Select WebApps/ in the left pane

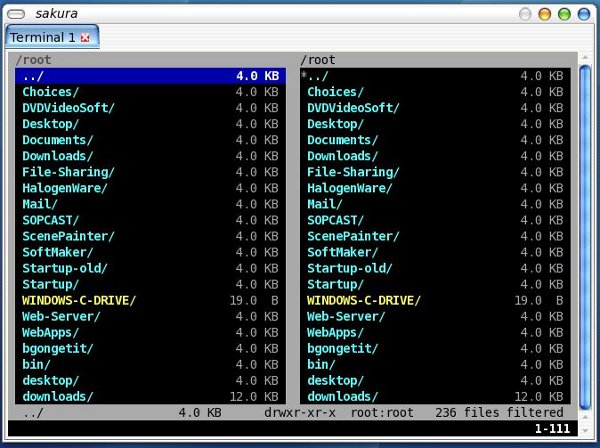coord(150,333)
